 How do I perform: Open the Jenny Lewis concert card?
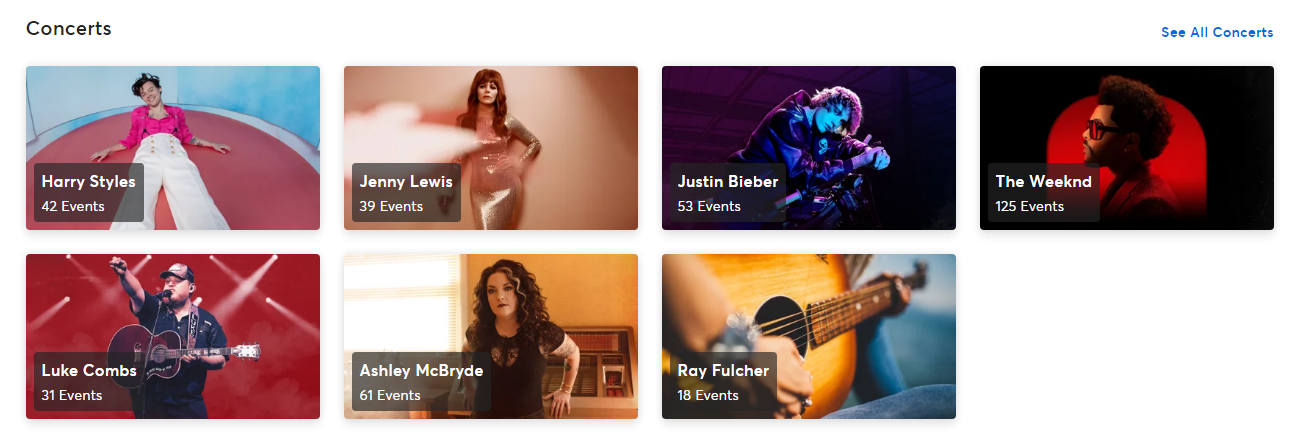tap(491, 148)
